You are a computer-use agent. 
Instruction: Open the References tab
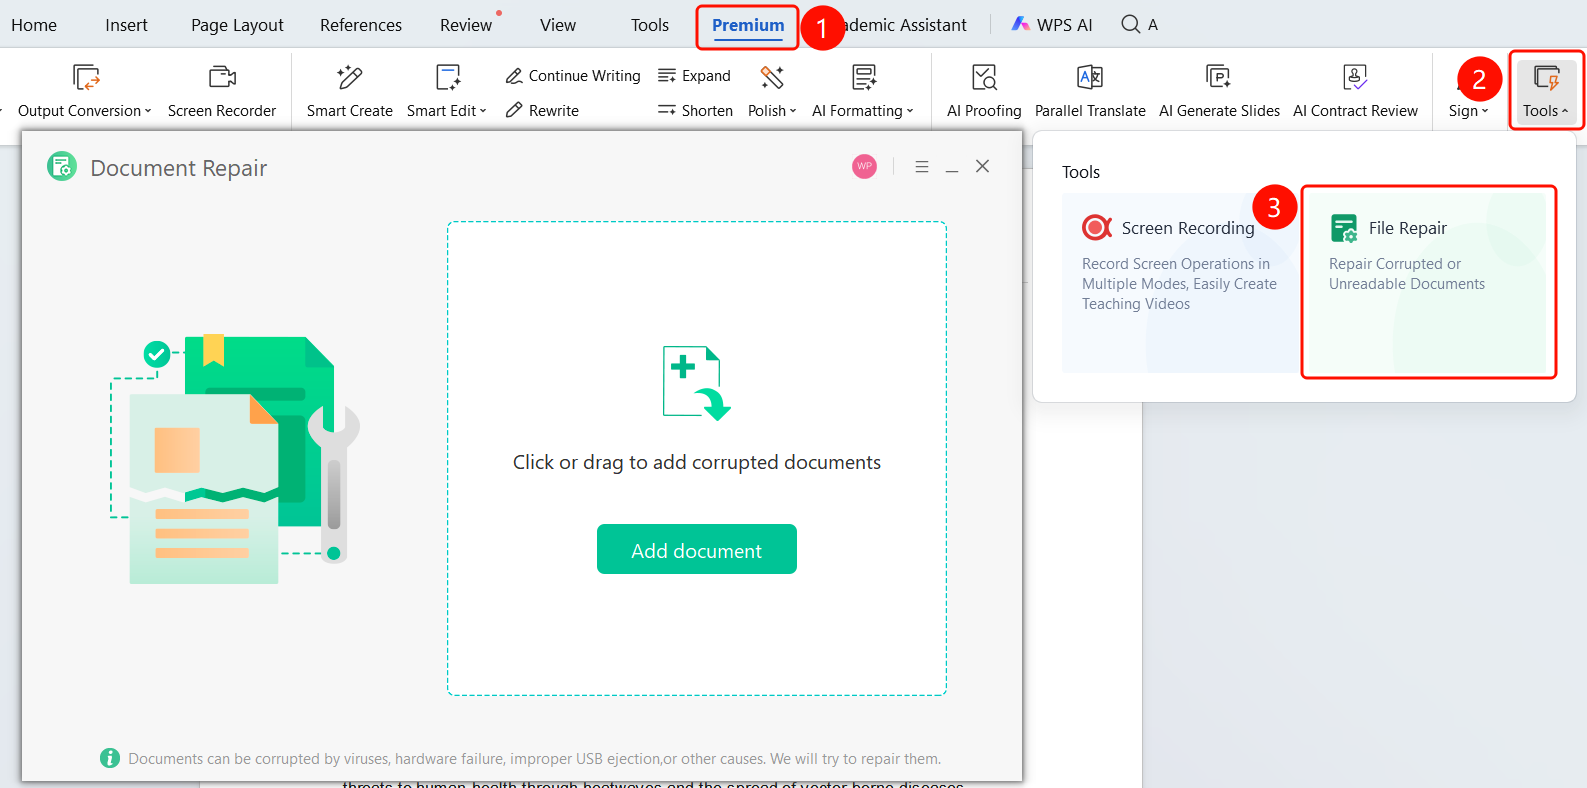point(361,25)
